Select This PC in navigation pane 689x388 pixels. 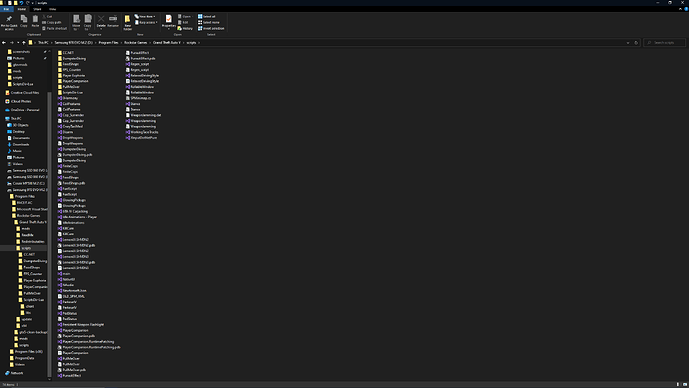tap(13, 119)
